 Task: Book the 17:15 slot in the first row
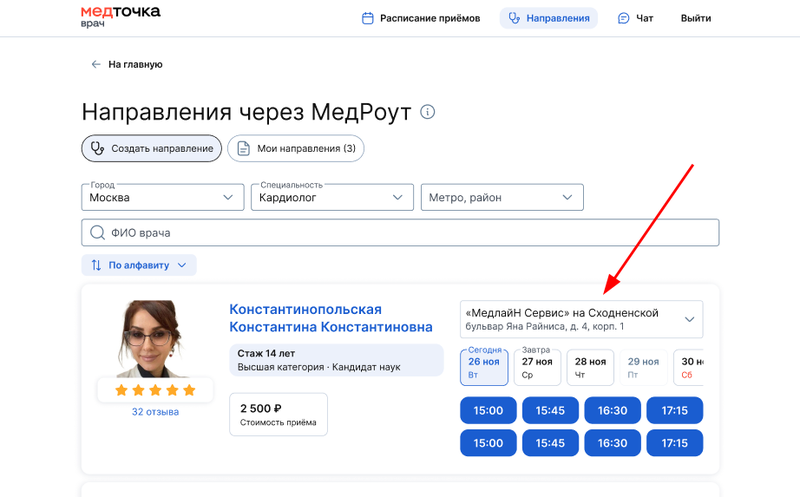point(674,410)
